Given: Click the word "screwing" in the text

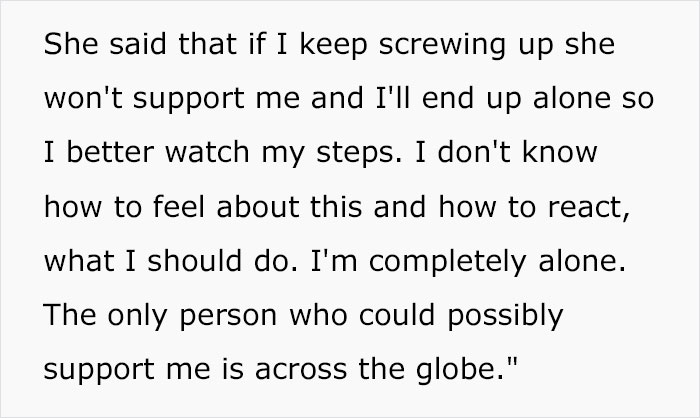Looking at the screenshot, I should [x=442, y=44].
